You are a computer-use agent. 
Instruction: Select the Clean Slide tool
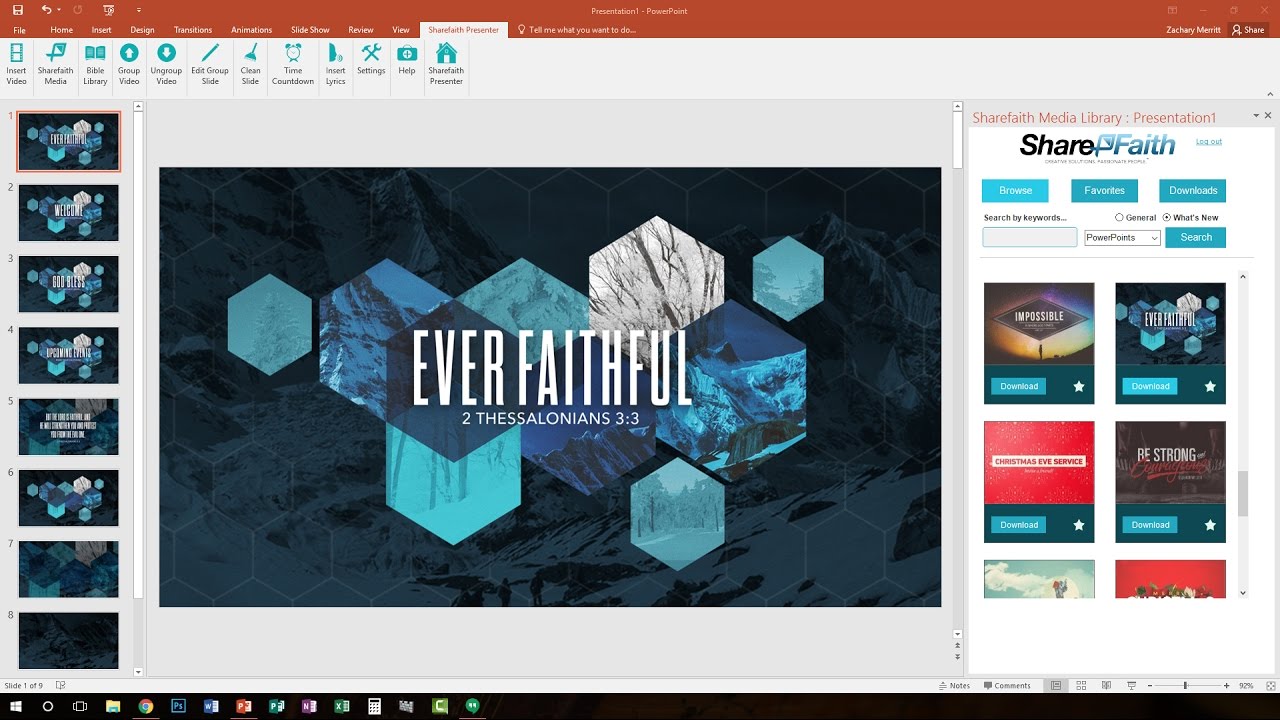pyautogui.click(x=250, y=64)
